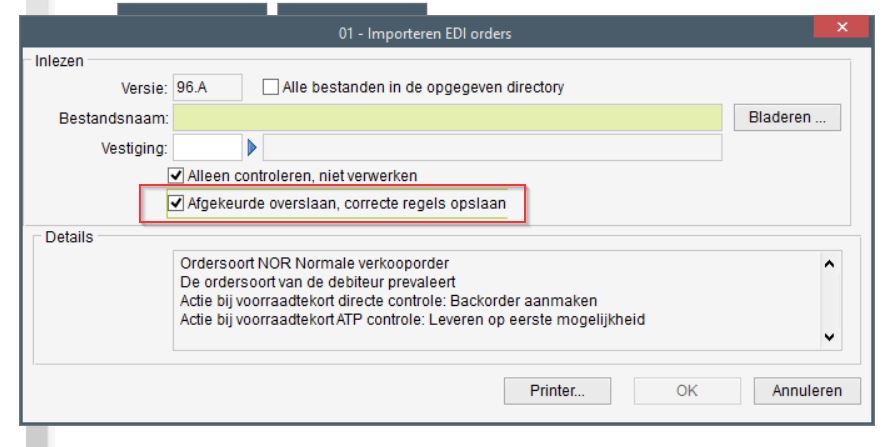Enable Alle bestanden in de opgegeven directory

pyautogui.click(x=271, y=88)
